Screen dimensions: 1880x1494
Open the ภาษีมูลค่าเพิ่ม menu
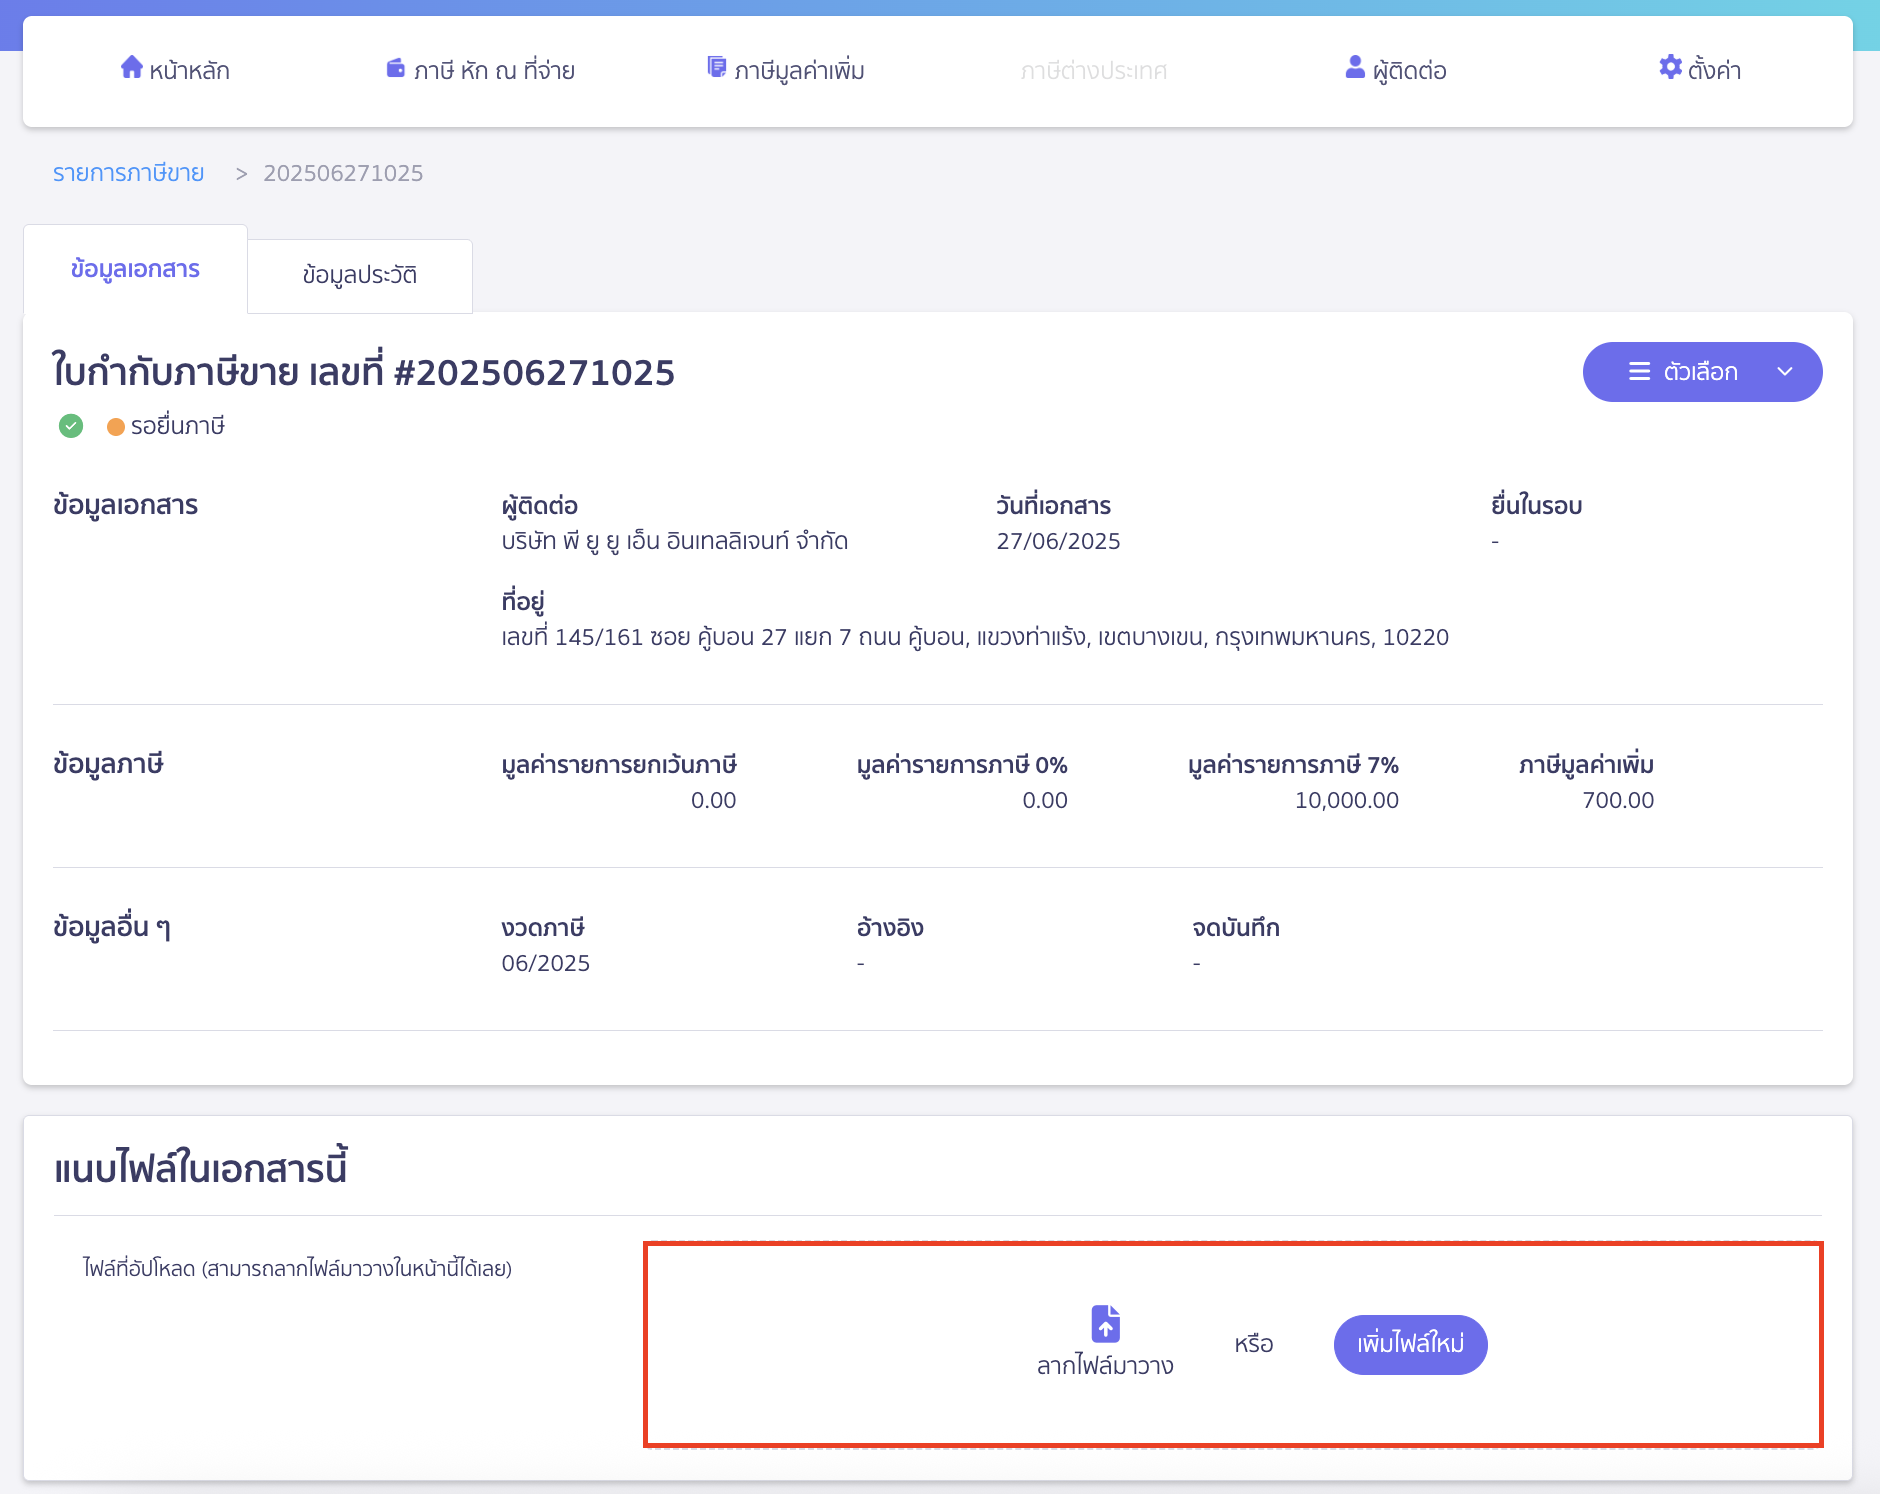tap(799, 70)
